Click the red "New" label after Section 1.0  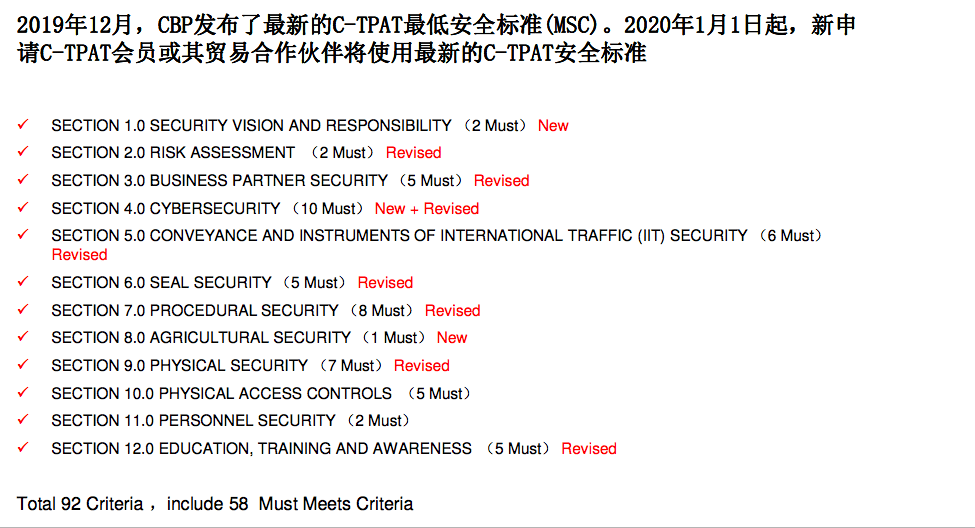point(553,126)
